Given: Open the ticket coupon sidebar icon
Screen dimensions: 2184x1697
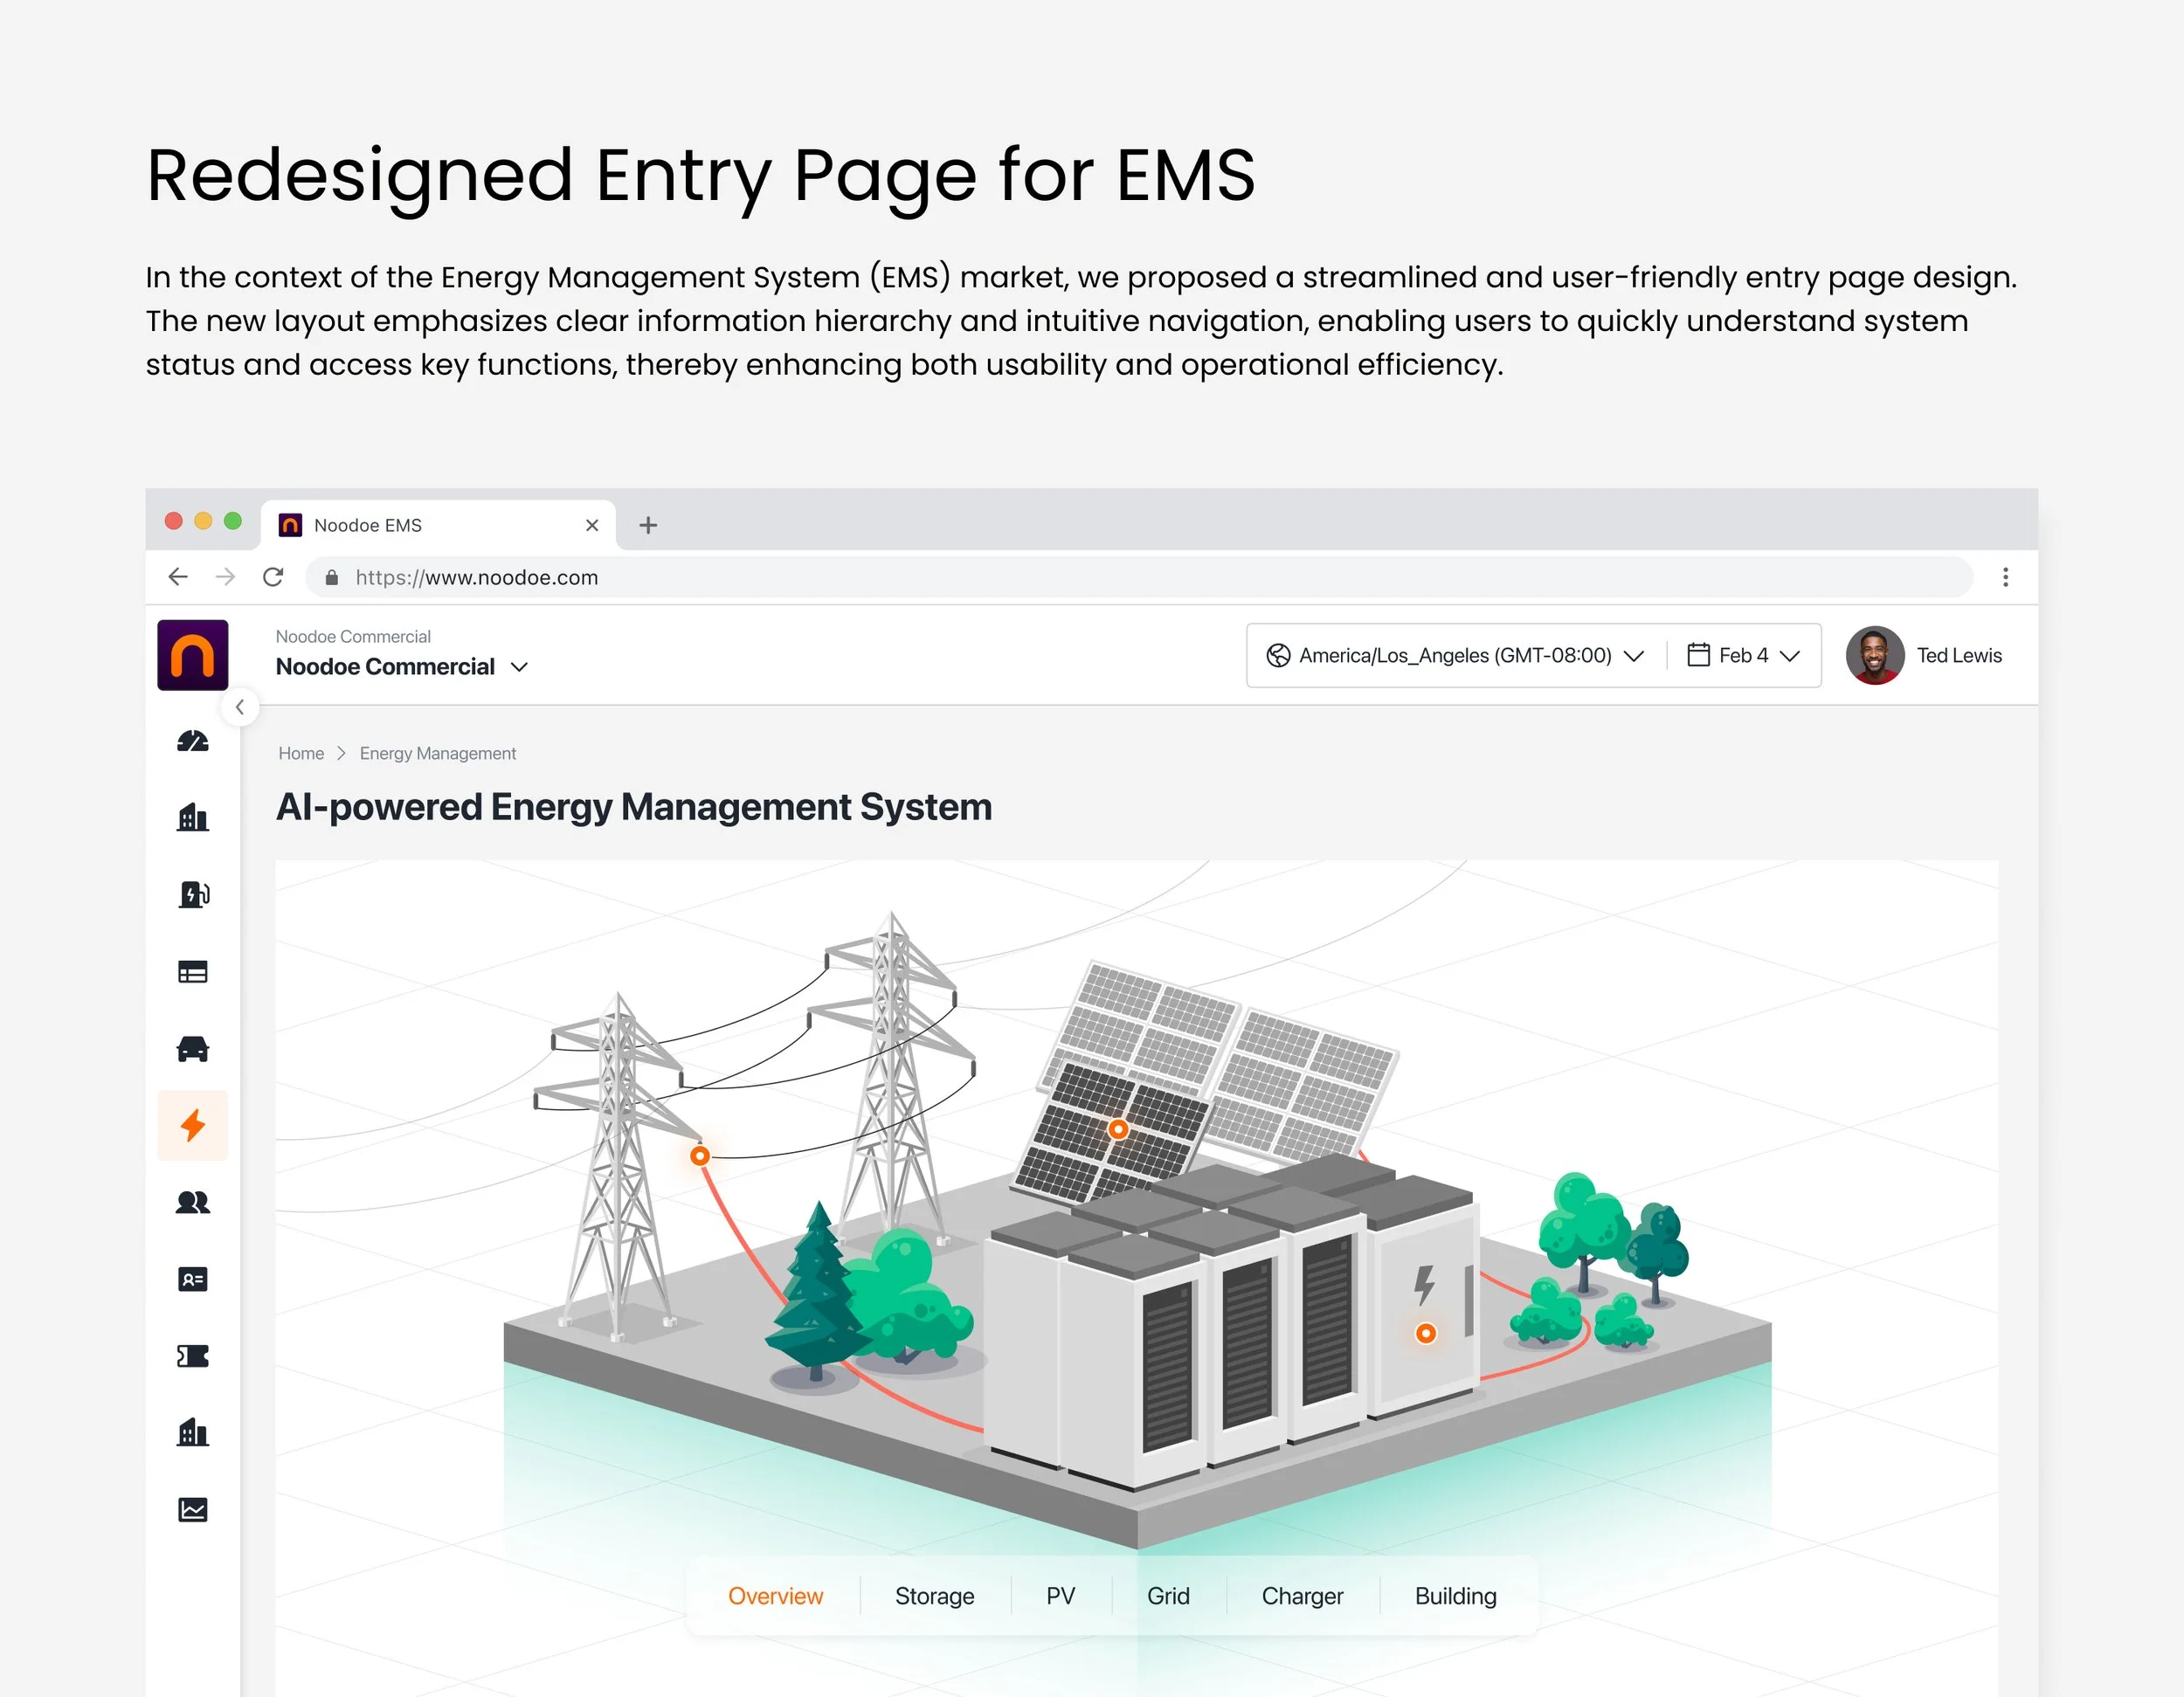Looking at the screenshot, I should click(x=192, y=1356).
